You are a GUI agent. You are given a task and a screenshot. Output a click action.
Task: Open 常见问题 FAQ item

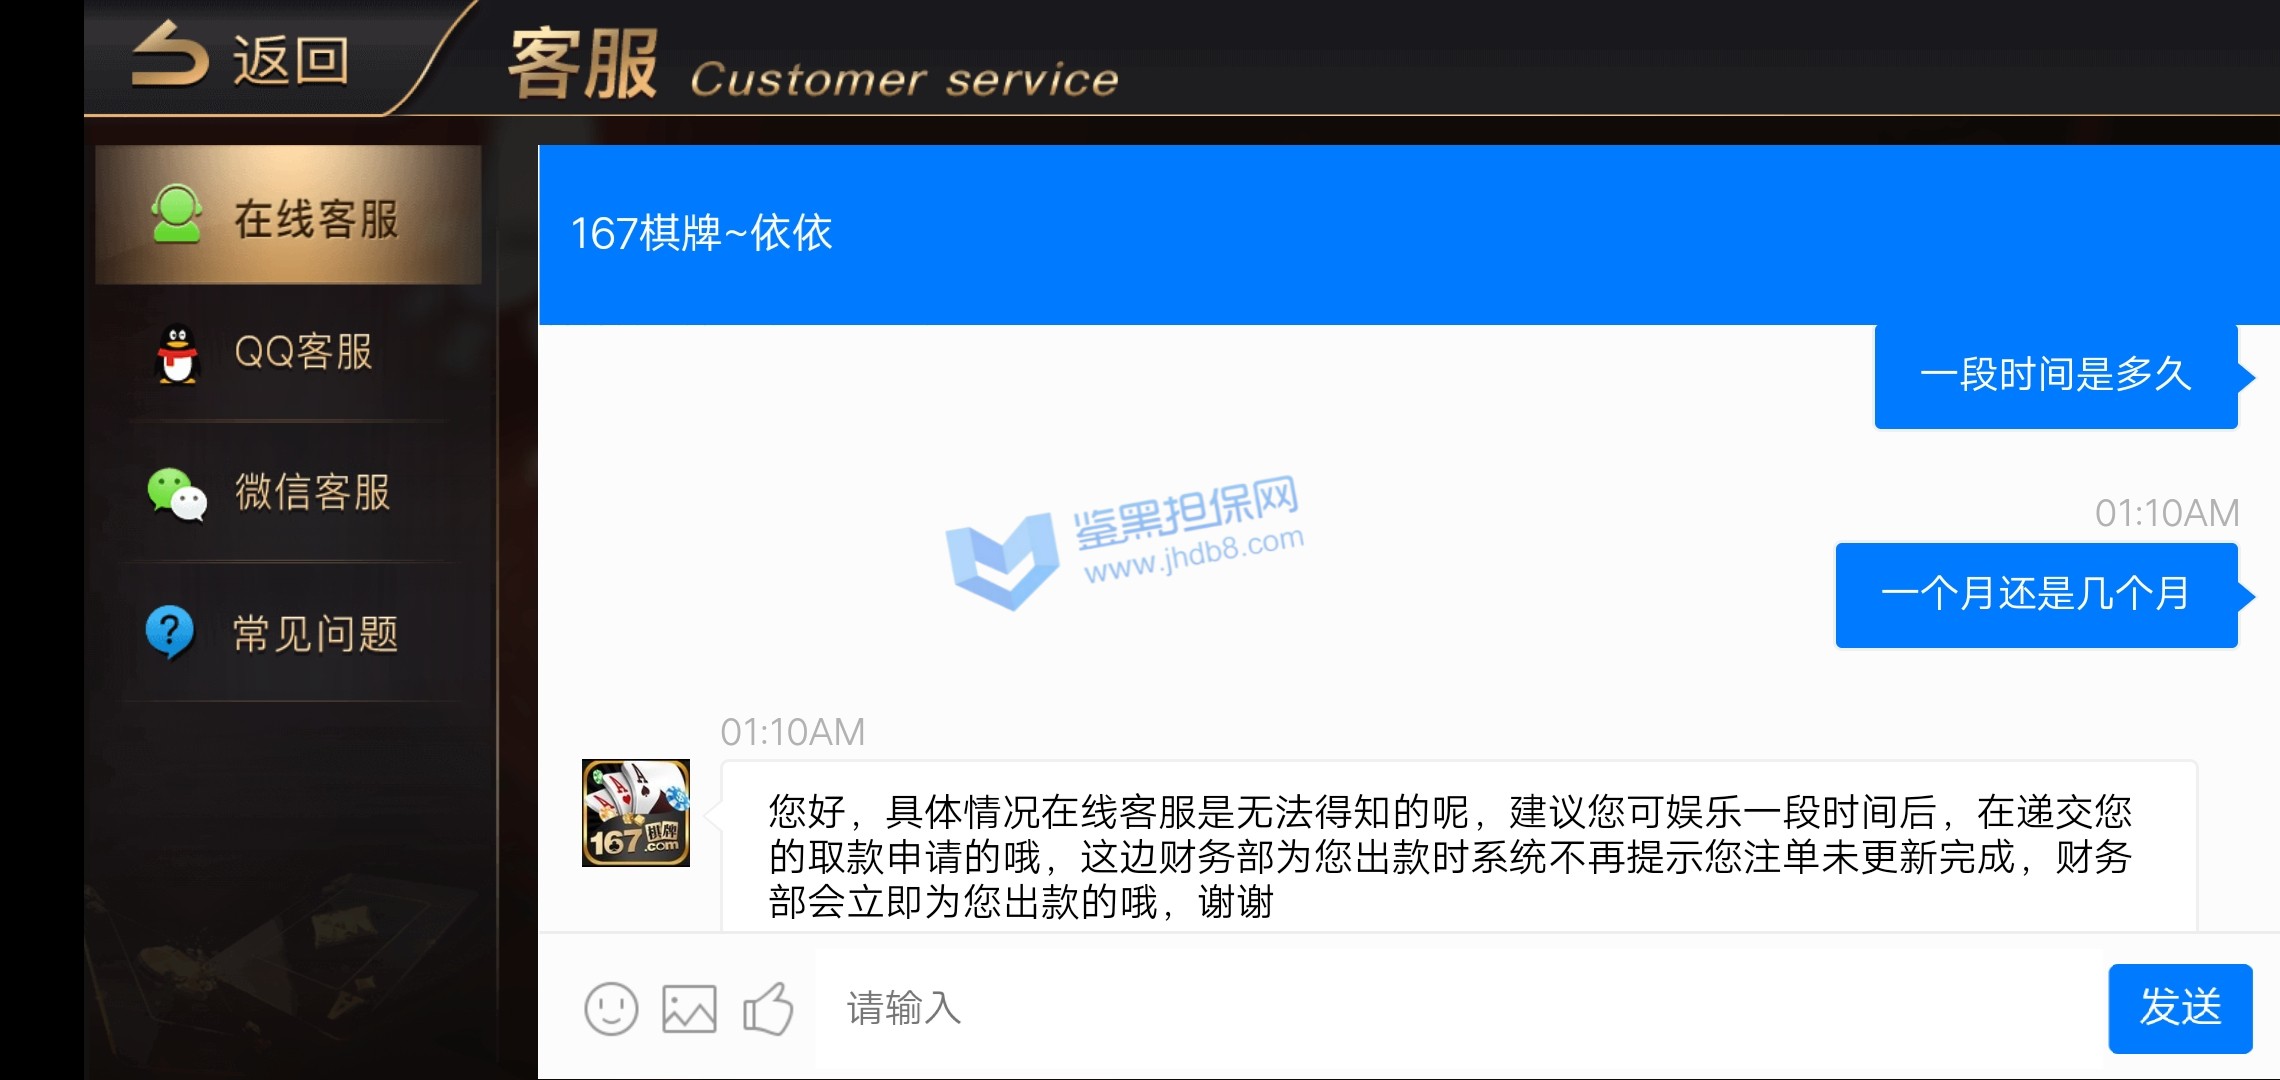tap(288, 633)
